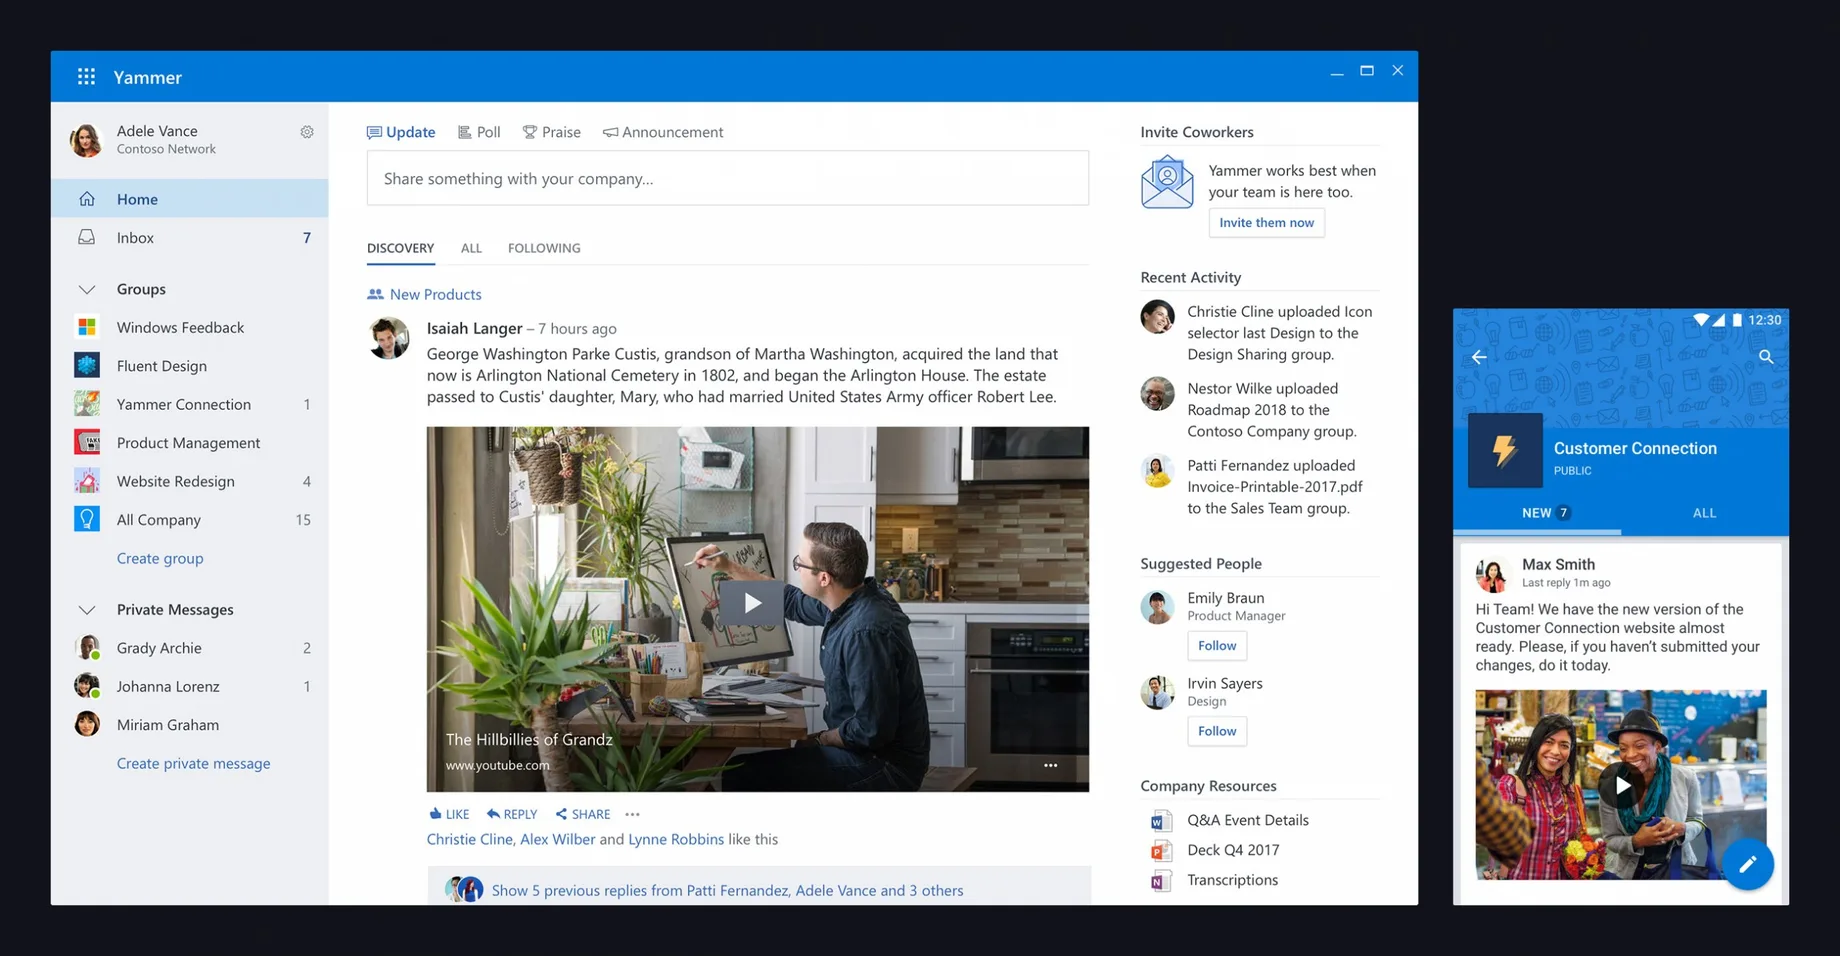
Task: Like Isaiah Langer's post
Action: [449, 814]
